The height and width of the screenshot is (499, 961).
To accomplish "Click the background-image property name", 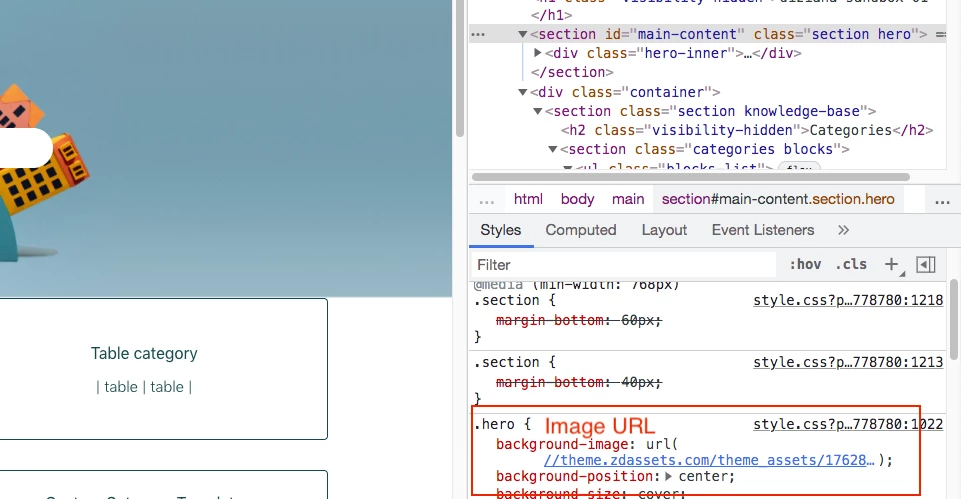I will 563,444.
